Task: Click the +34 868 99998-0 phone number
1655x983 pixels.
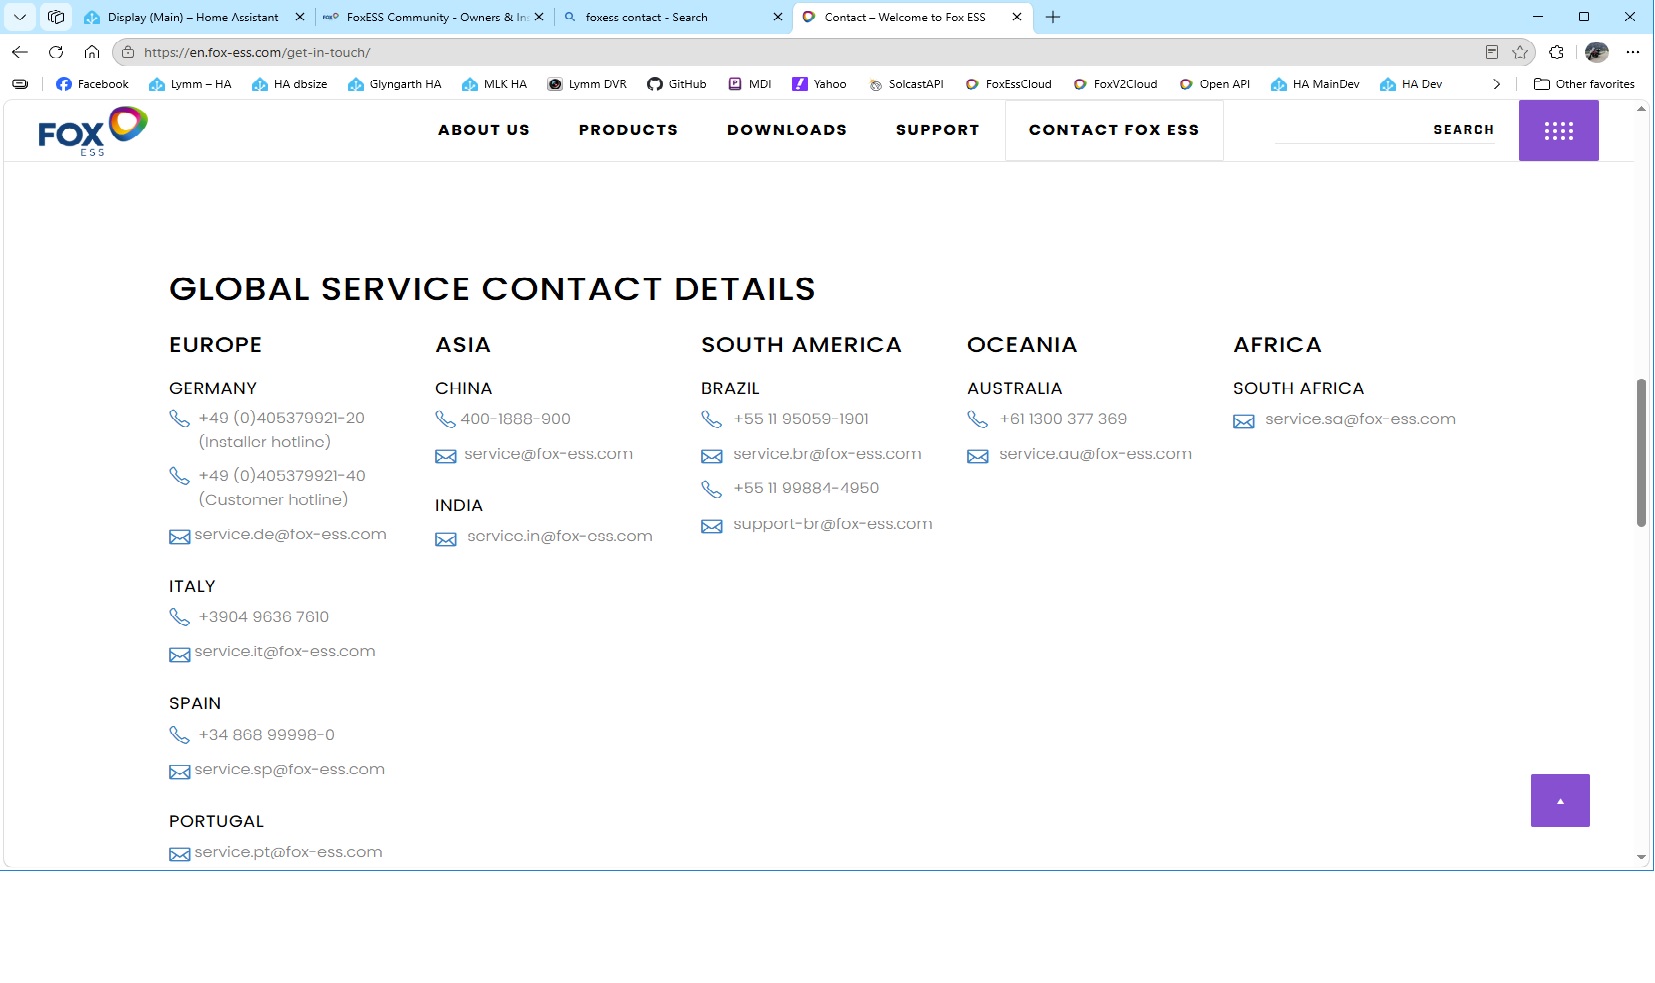Action: [x=266, y=735]
